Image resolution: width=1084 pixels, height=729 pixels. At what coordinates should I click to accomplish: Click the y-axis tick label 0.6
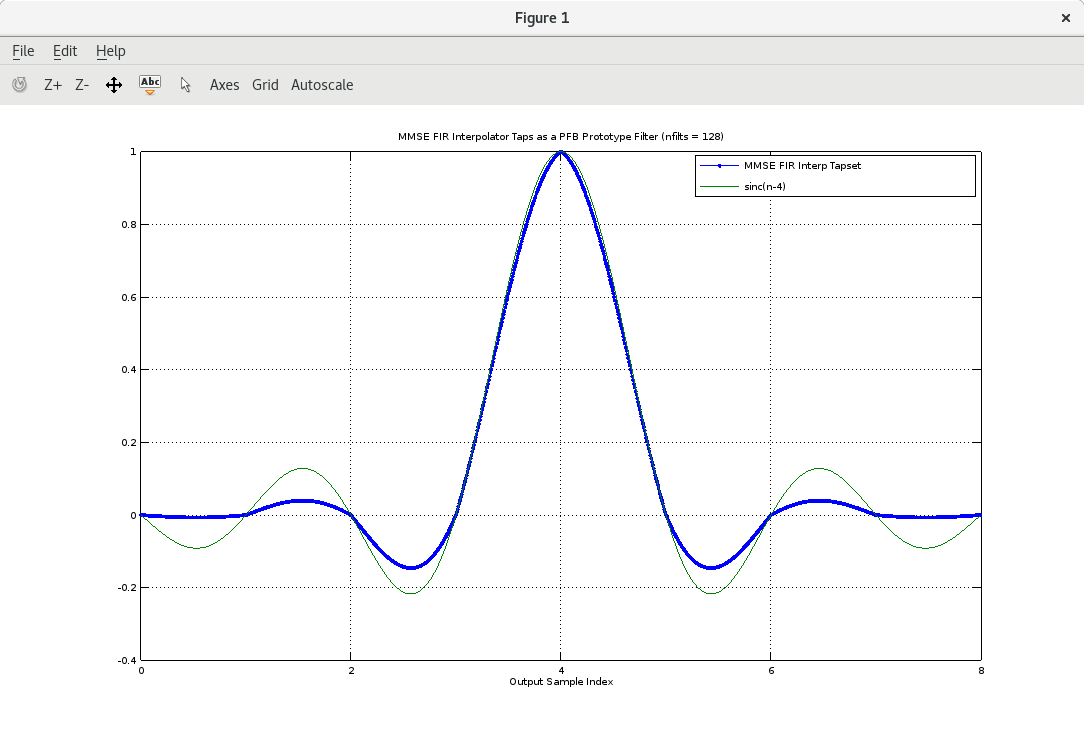tap(129, 297)
